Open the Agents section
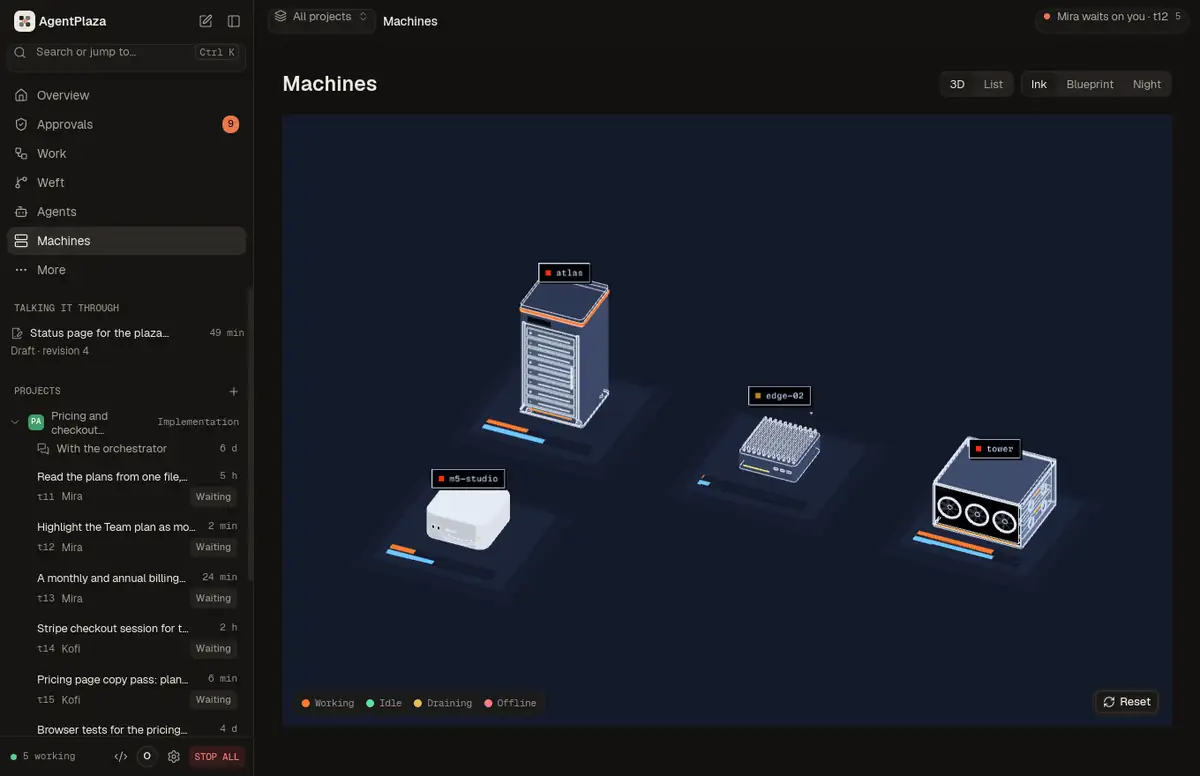The image size is (1200, 776). (x=126, y=211)
